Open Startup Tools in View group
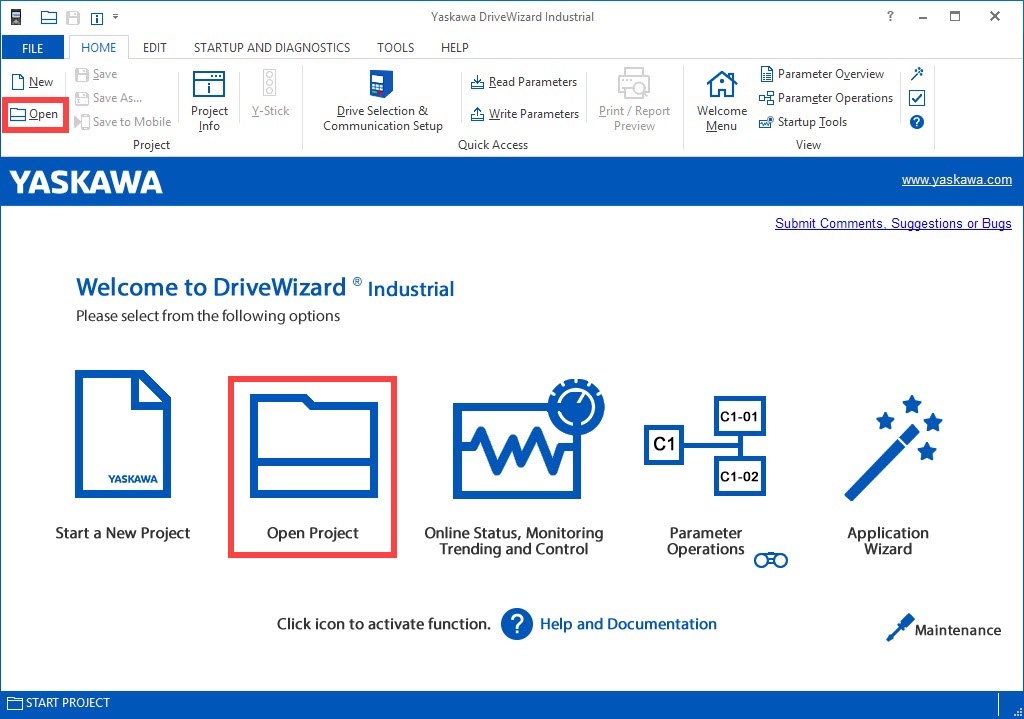 [803, 122]
